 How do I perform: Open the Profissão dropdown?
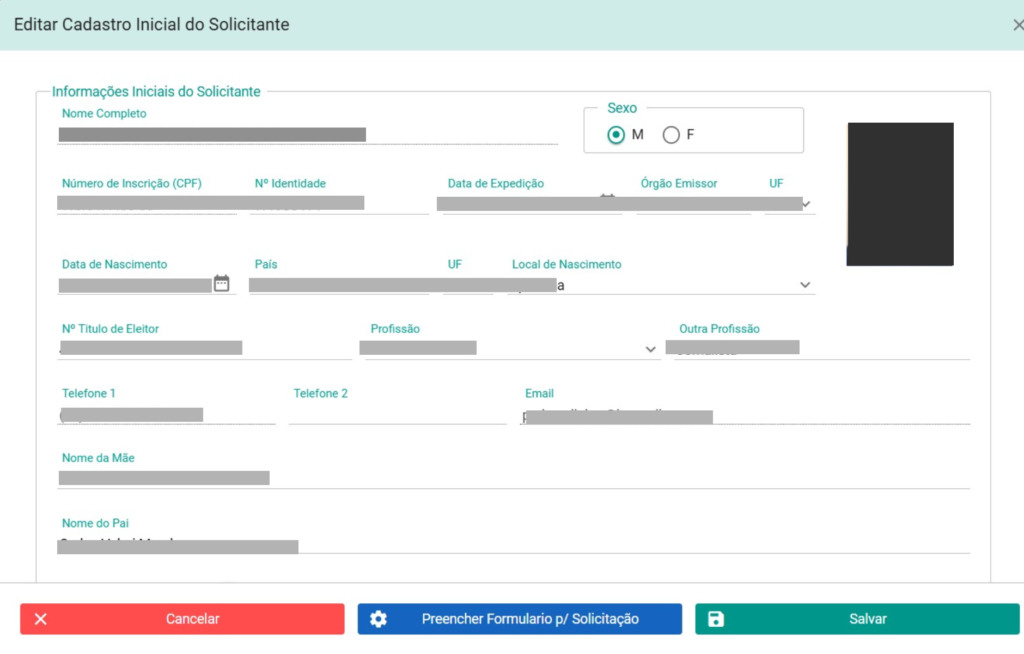pyautogui.click(x=650, y=350)
